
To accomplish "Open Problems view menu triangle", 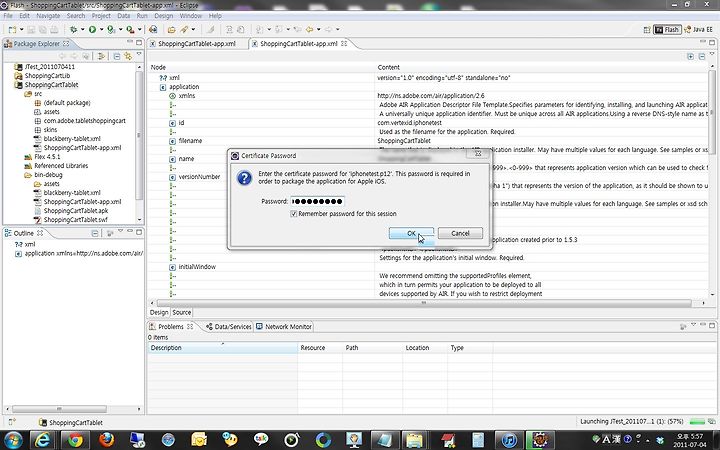I will (x=693, y=325).
